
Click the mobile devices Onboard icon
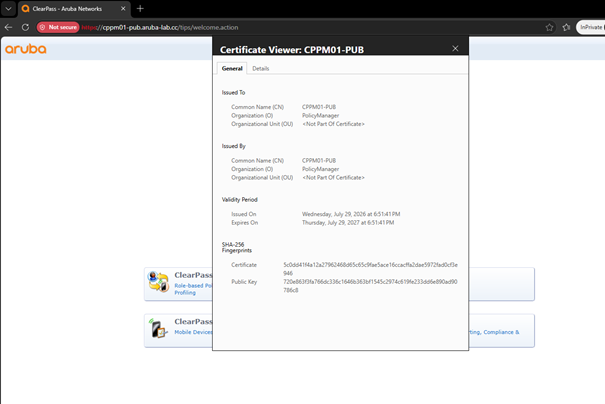pyautogui.click(x=159, y=328)
